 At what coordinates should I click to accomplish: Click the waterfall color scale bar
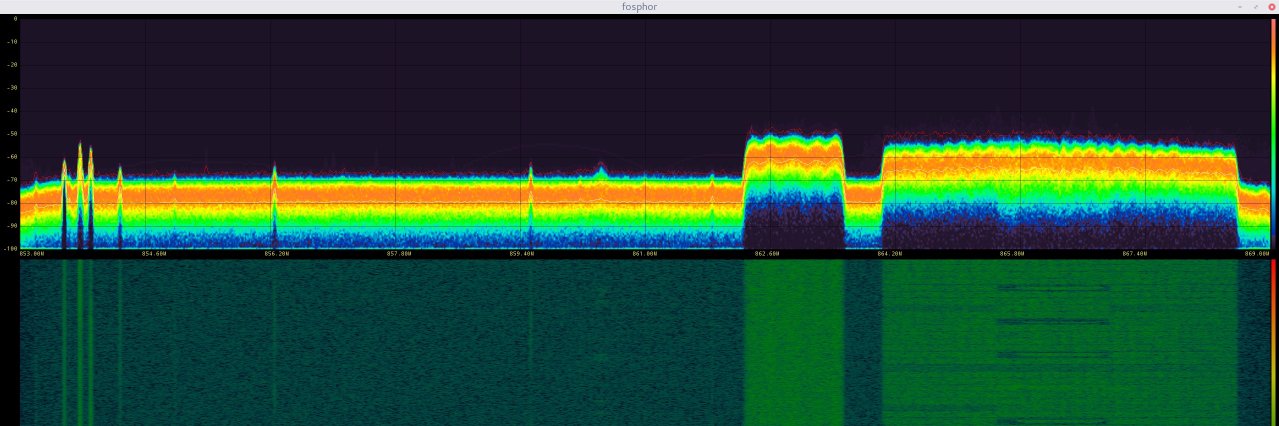pos(1273,343)
